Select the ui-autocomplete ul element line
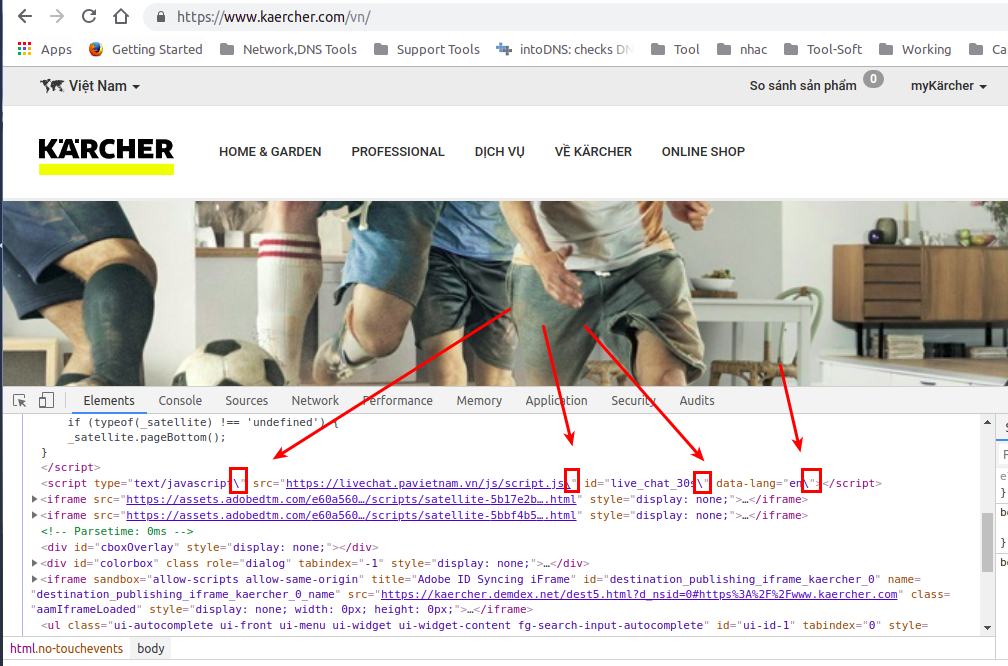Screen dimensions: 1008x666 tap(485, 626)
